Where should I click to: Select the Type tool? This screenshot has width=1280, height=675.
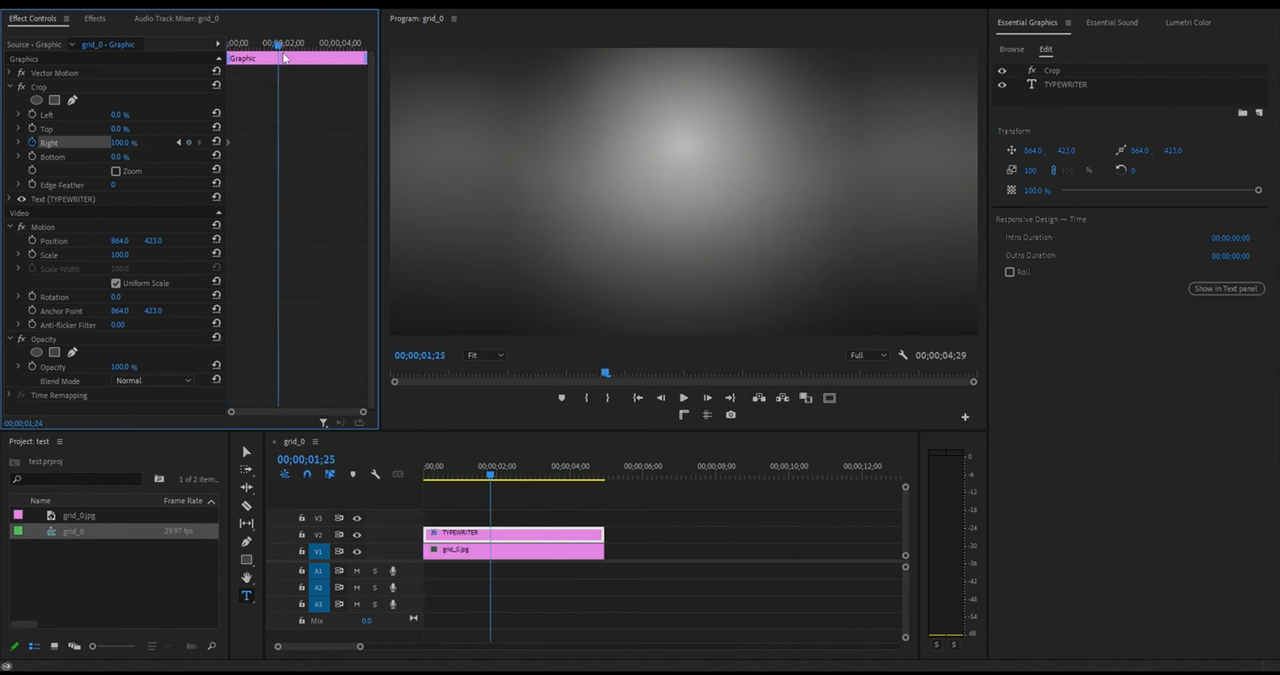246,596
